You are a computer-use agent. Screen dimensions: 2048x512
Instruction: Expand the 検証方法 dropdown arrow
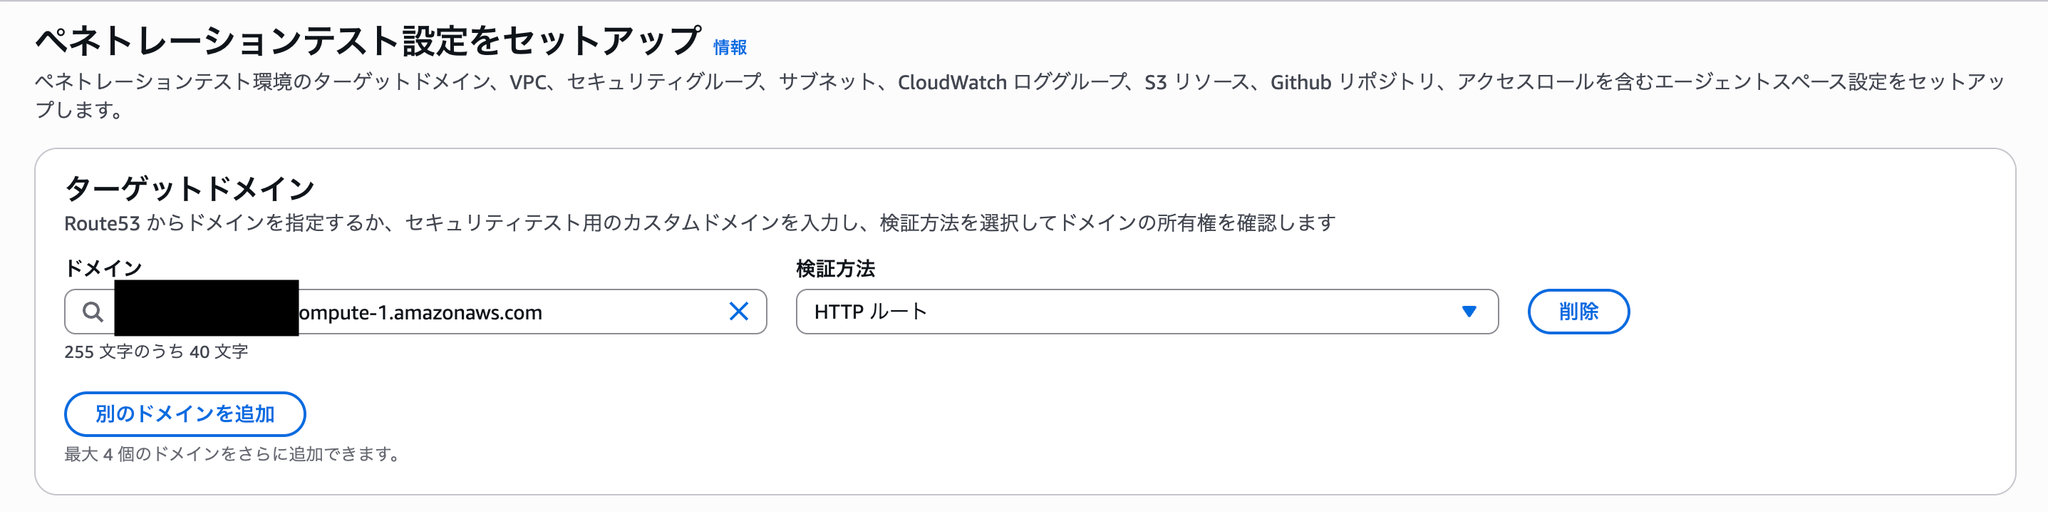pos(1469,312)
